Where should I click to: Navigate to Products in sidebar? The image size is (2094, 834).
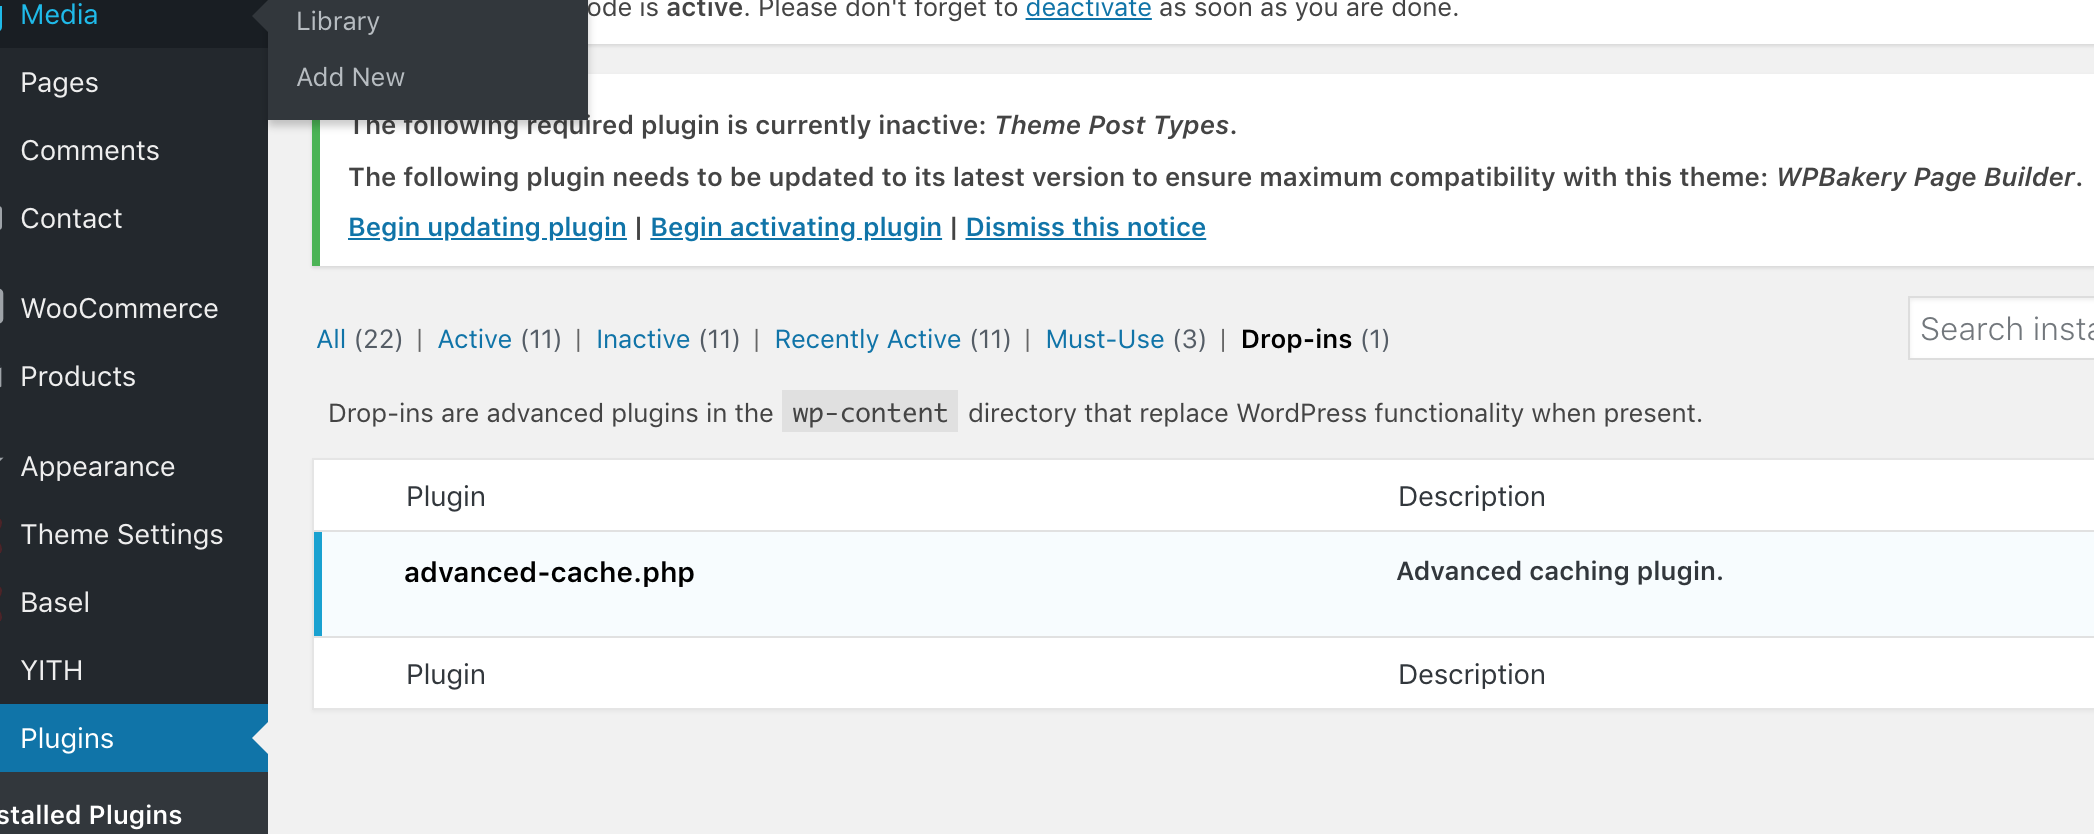click(x=78, y=376)
